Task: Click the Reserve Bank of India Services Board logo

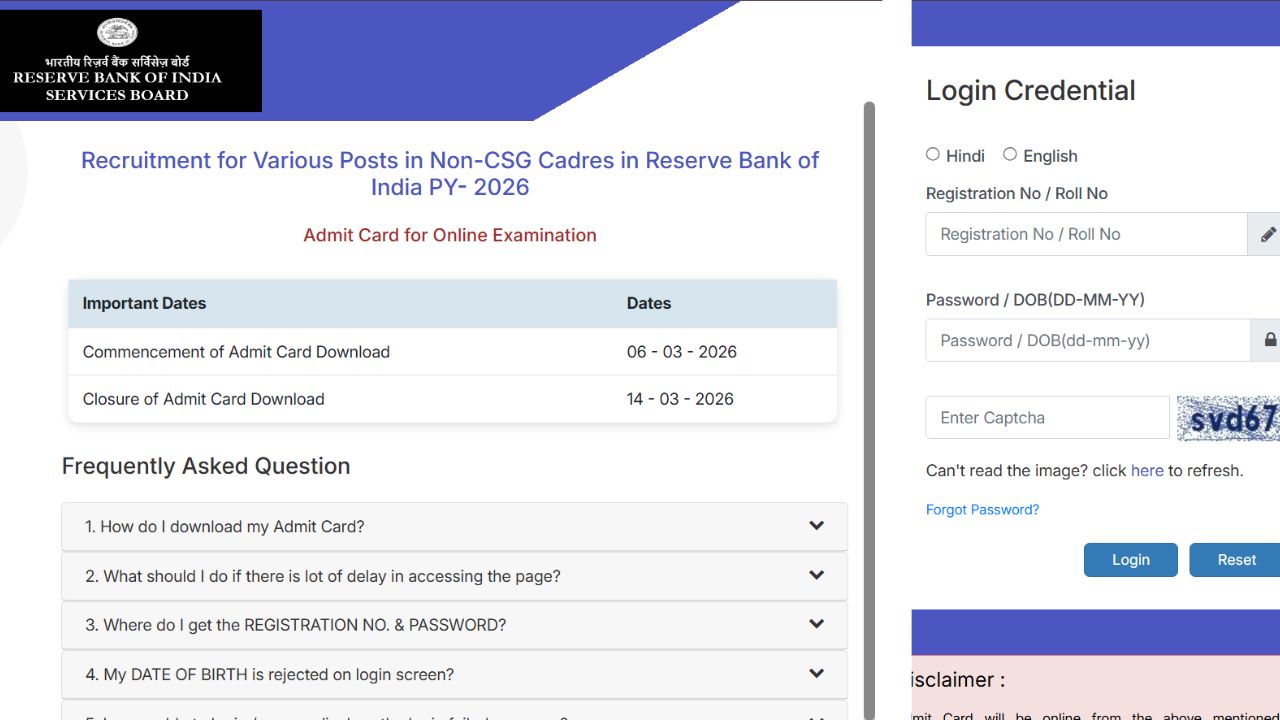Action: 131,61
